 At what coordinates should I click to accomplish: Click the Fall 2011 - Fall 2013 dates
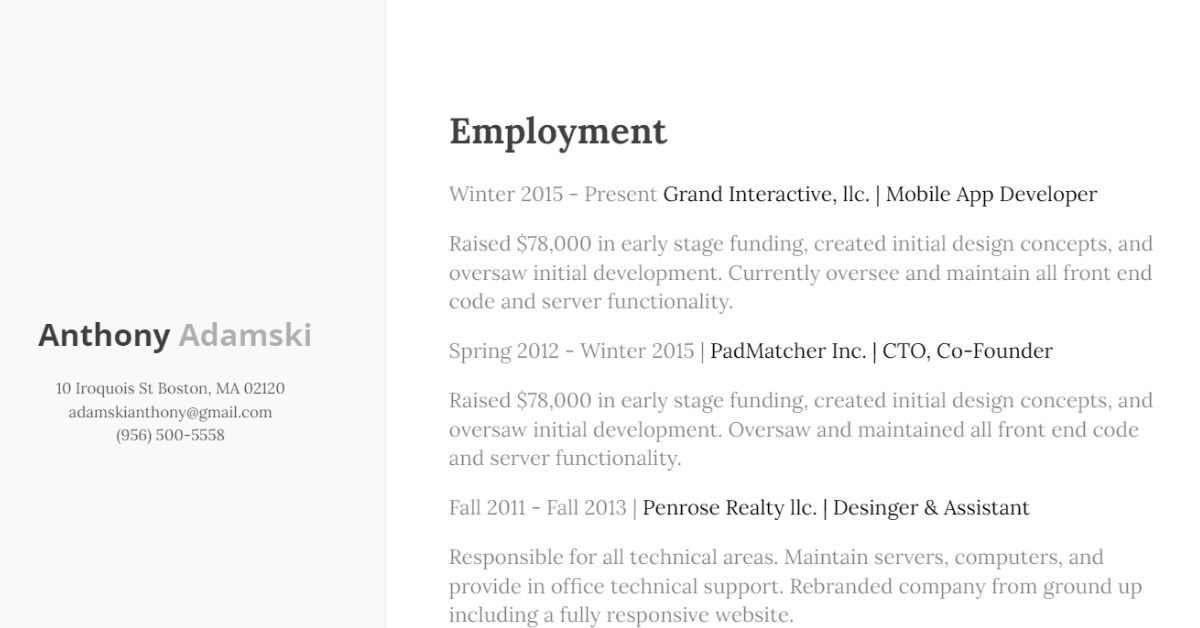click(x=538, y=508)
